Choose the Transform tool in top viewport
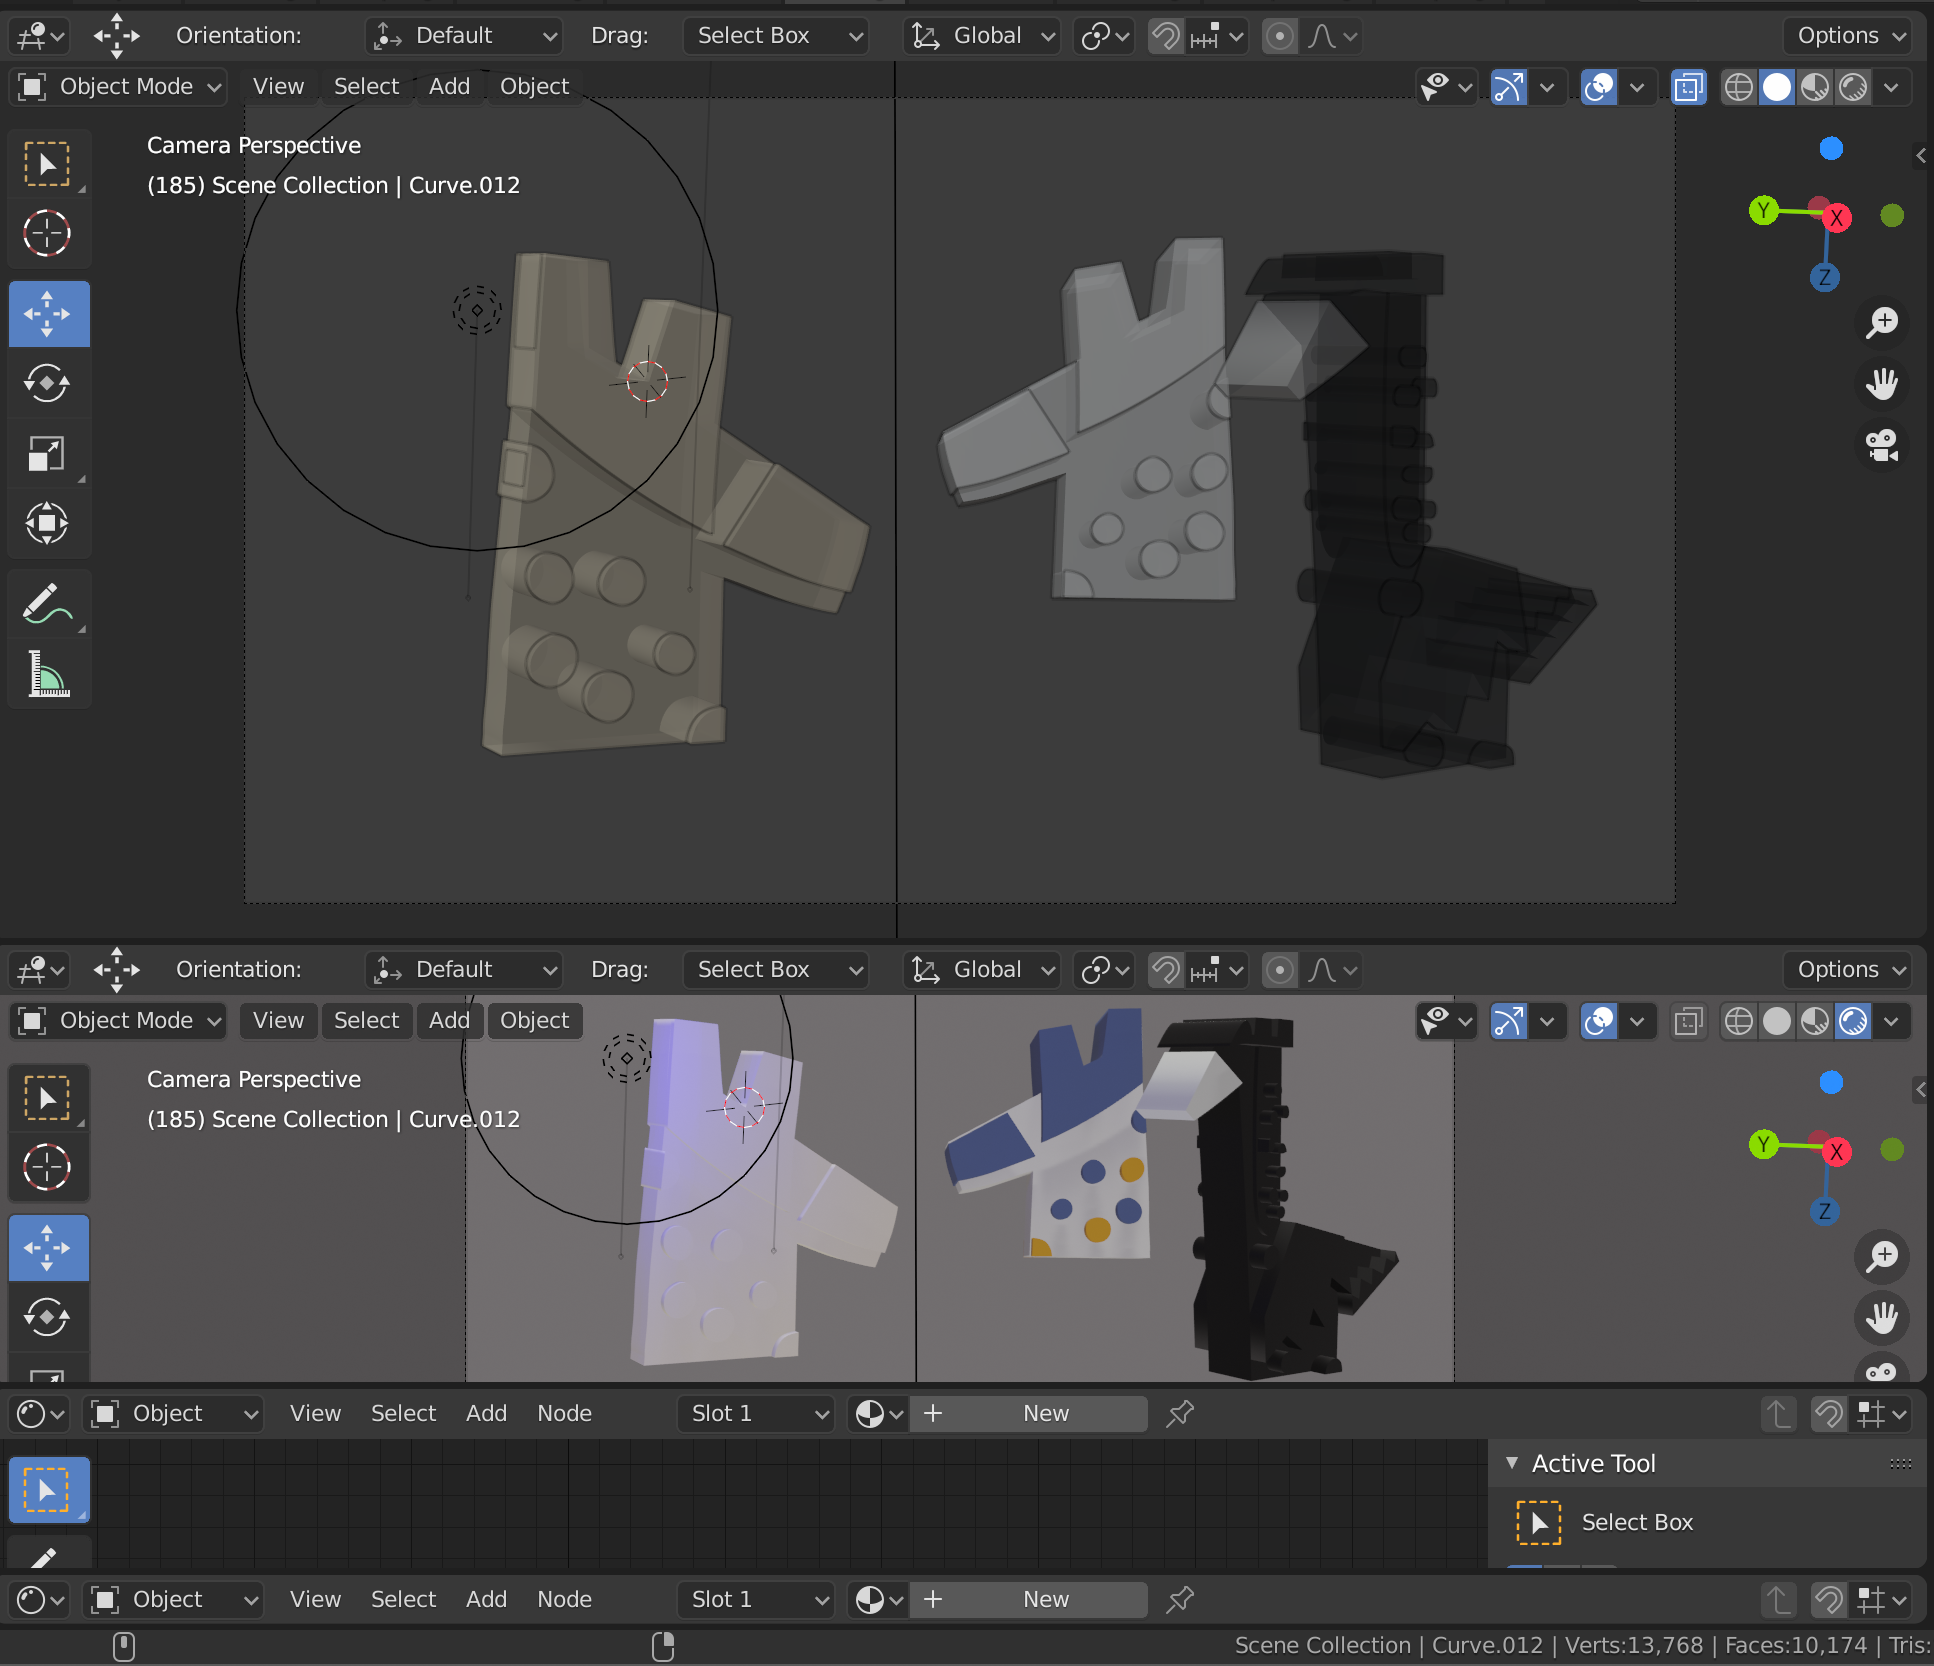Screen dimensions: 1934x1666 (47, 523)
